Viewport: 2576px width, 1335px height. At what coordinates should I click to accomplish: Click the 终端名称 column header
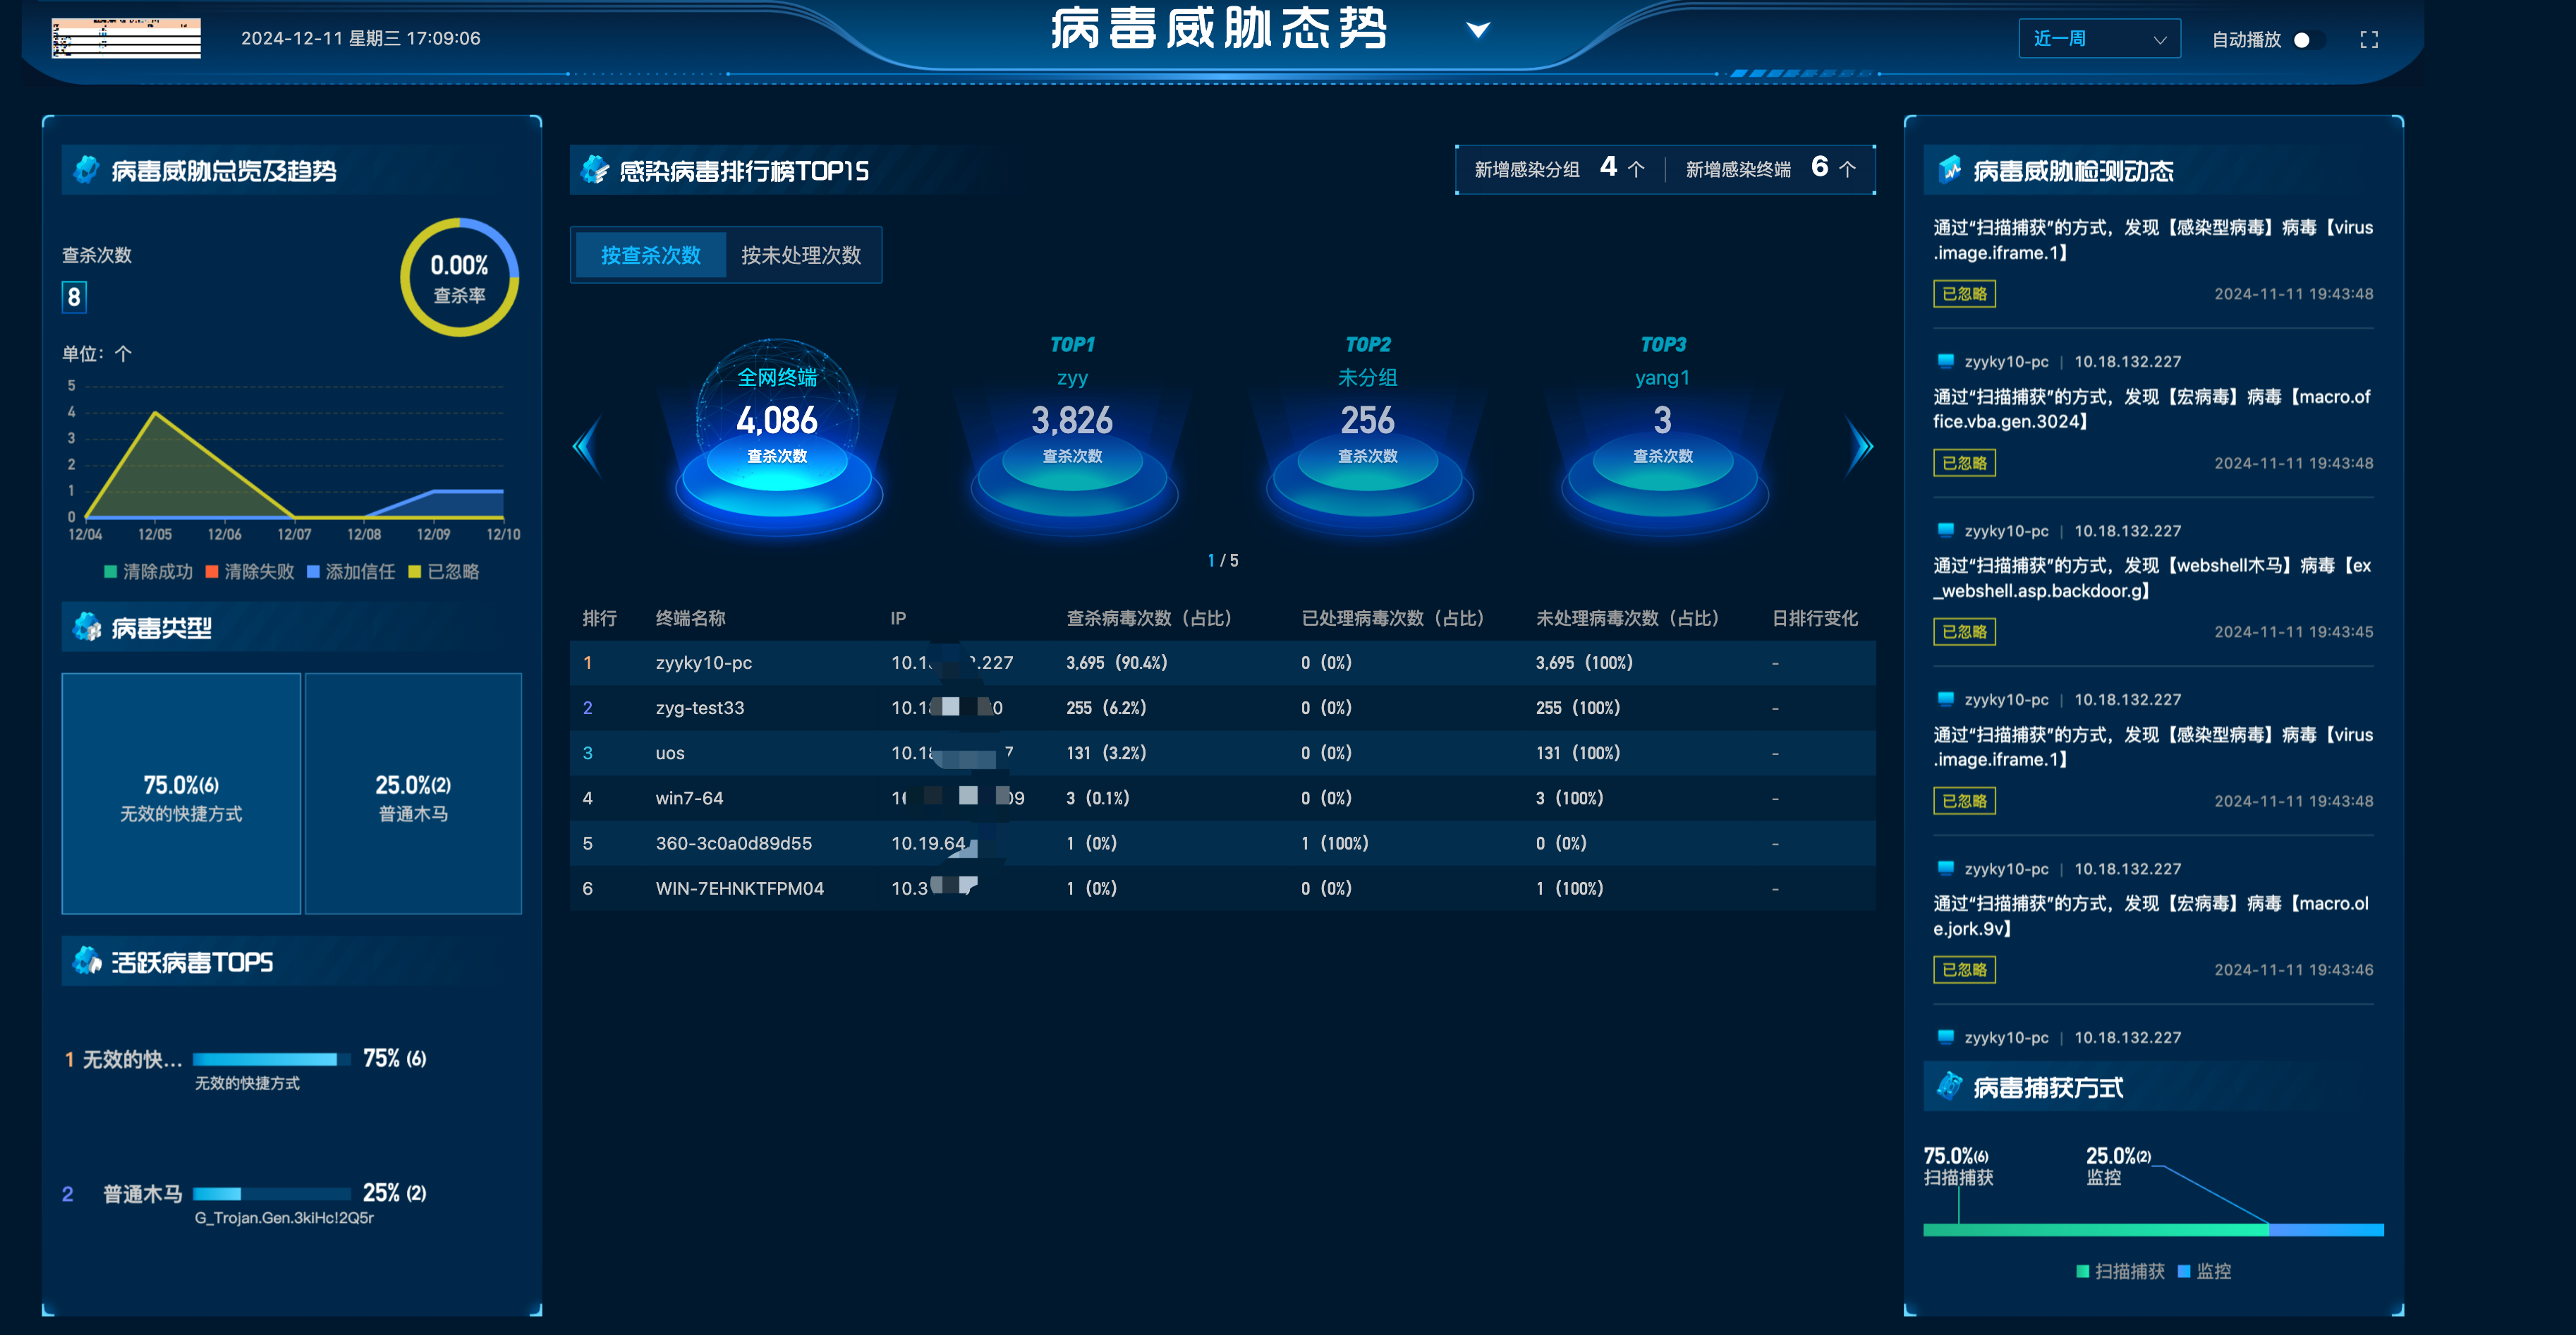(x=690, y=618)
